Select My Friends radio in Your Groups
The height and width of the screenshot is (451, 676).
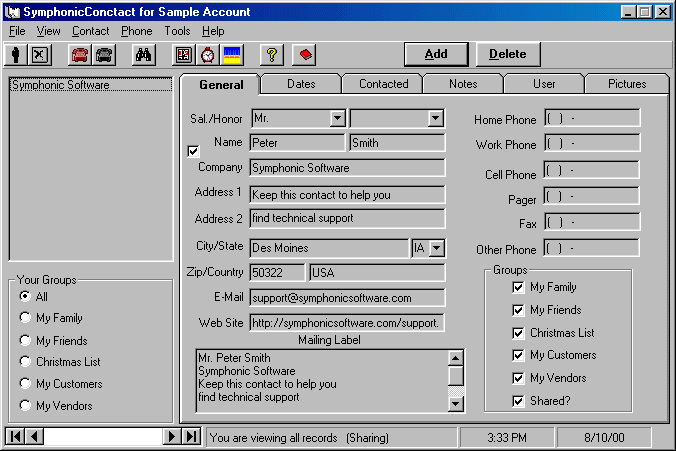pos(25,341)
